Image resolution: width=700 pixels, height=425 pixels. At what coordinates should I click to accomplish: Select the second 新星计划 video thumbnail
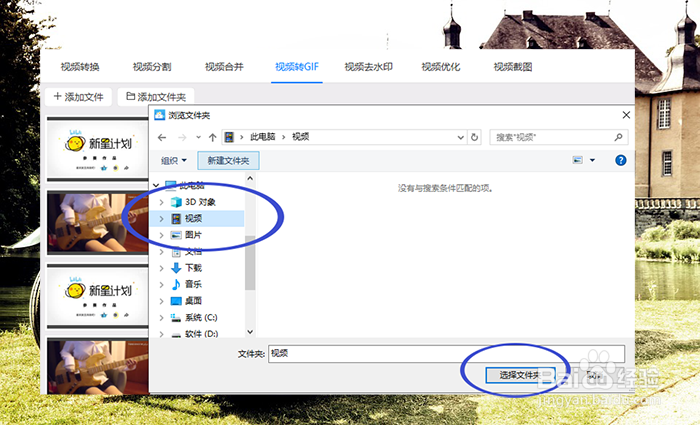click(98, 296)
